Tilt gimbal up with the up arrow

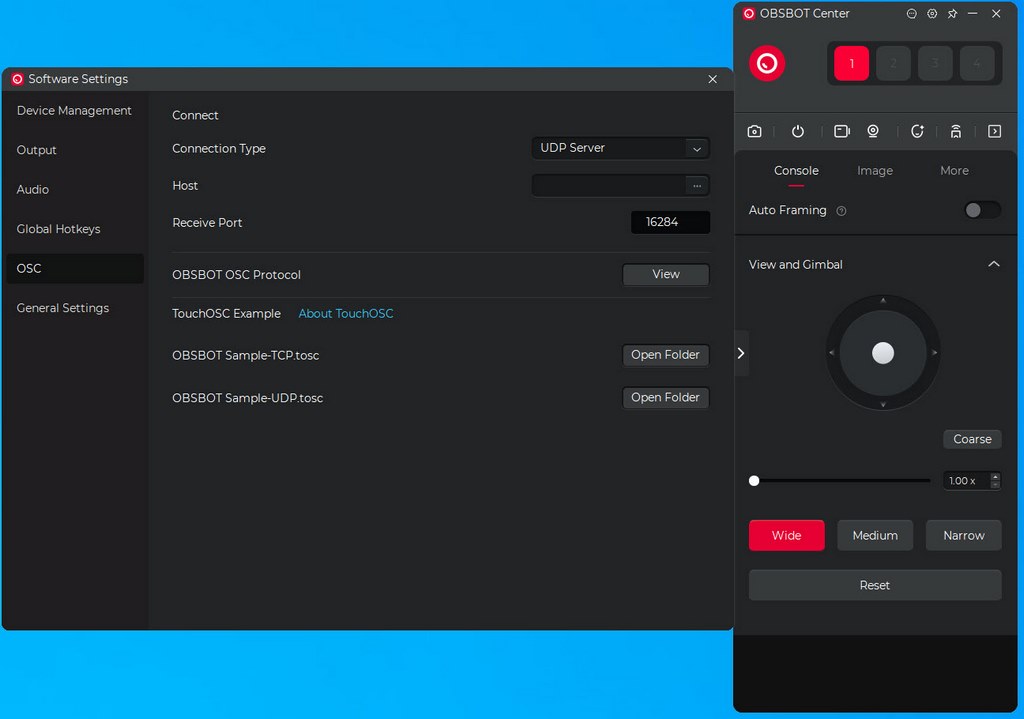pyautogui.click(x=883, y=300)
